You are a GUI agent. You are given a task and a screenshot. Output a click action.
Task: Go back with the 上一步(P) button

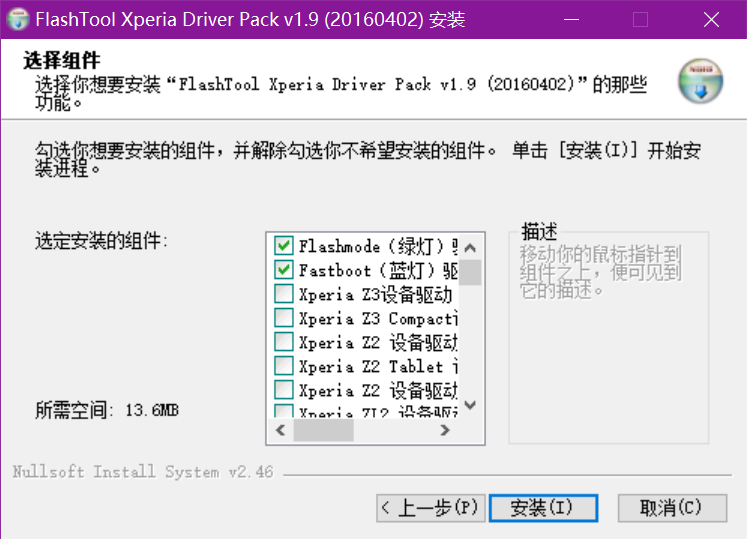(x=431, y=507)
